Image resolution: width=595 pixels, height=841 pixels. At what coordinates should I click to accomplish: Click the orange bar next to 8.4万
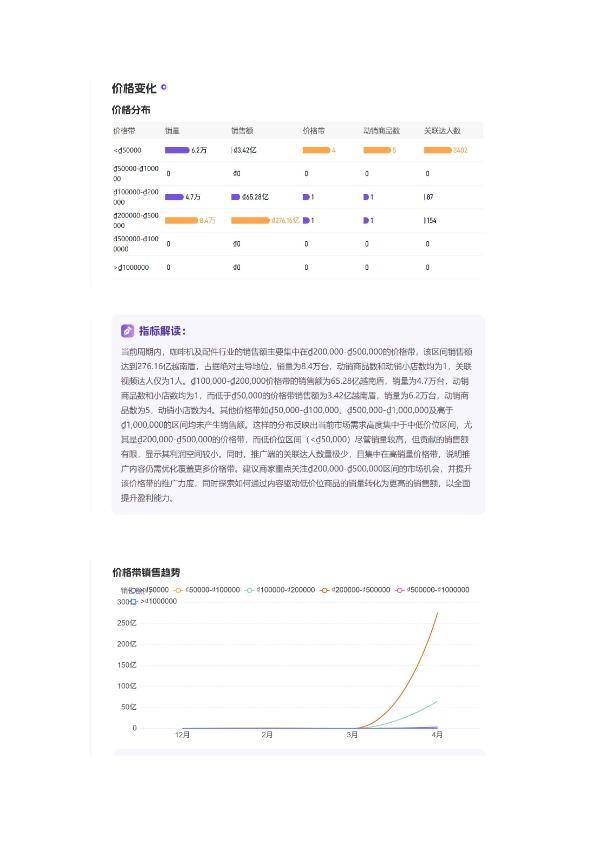click(x=181, y=220)
